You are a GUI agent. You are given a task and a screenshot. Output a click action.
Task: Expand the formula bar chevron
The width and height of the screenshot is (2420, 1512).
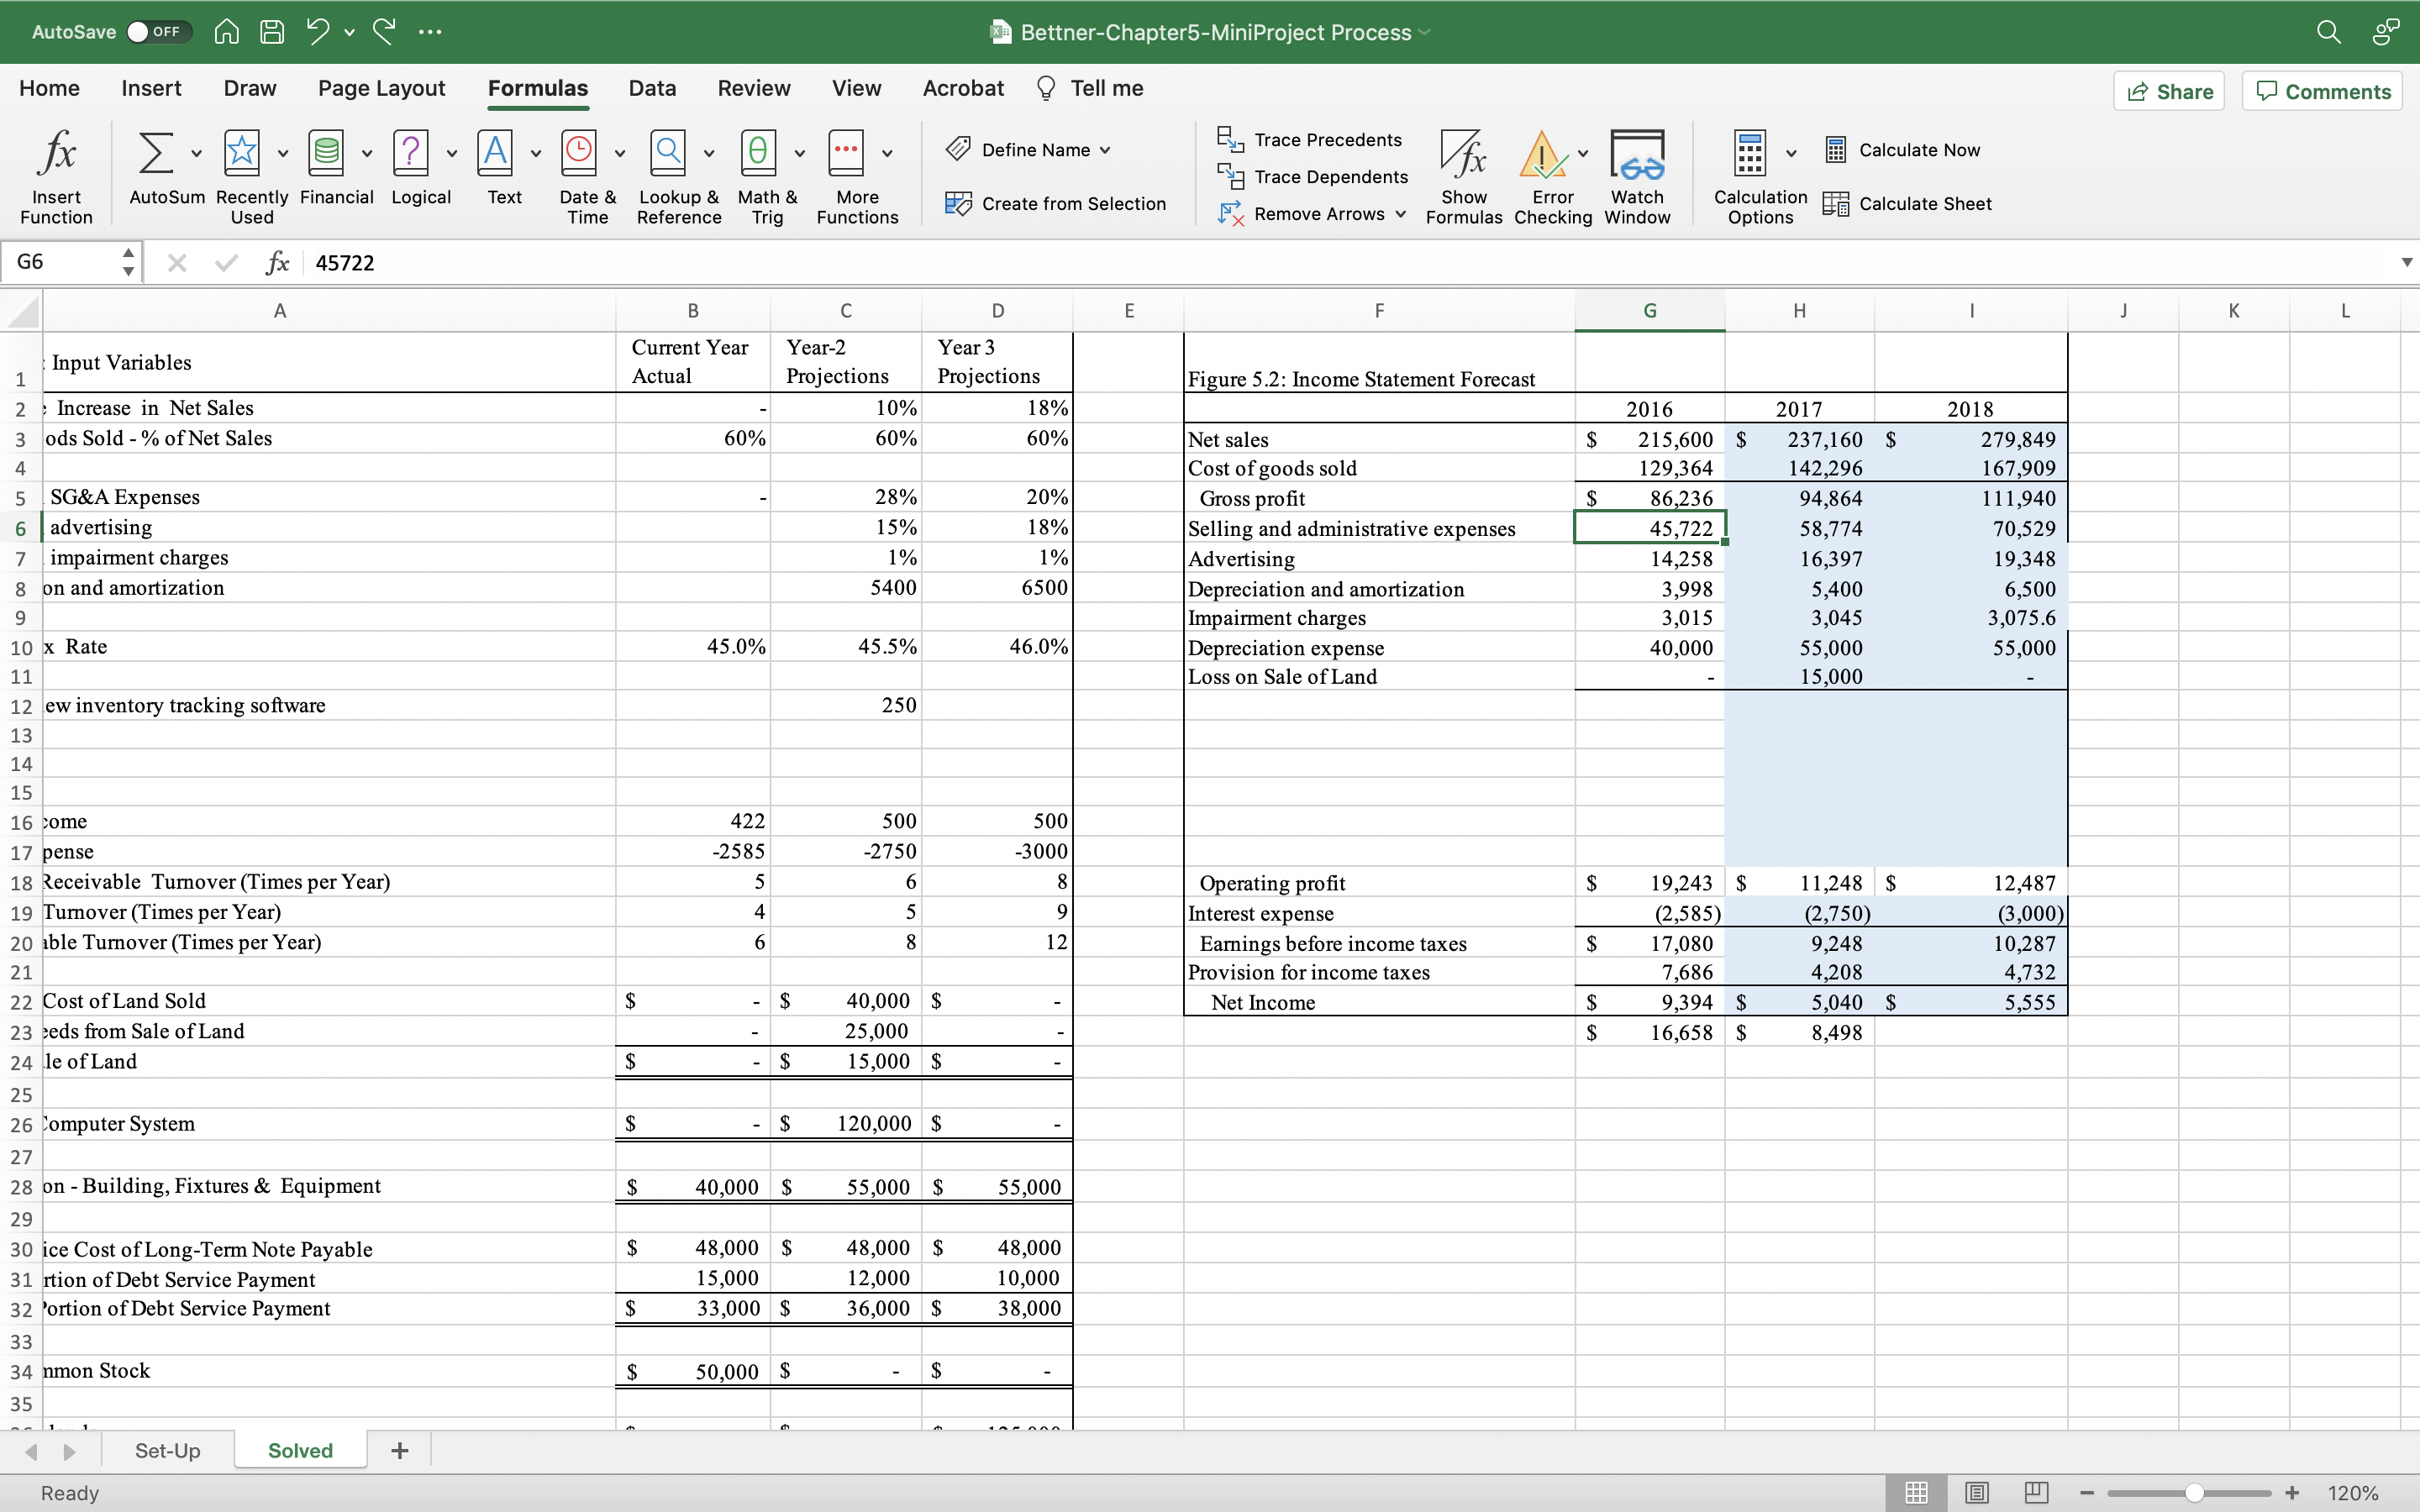click(x=2406, y=262)
